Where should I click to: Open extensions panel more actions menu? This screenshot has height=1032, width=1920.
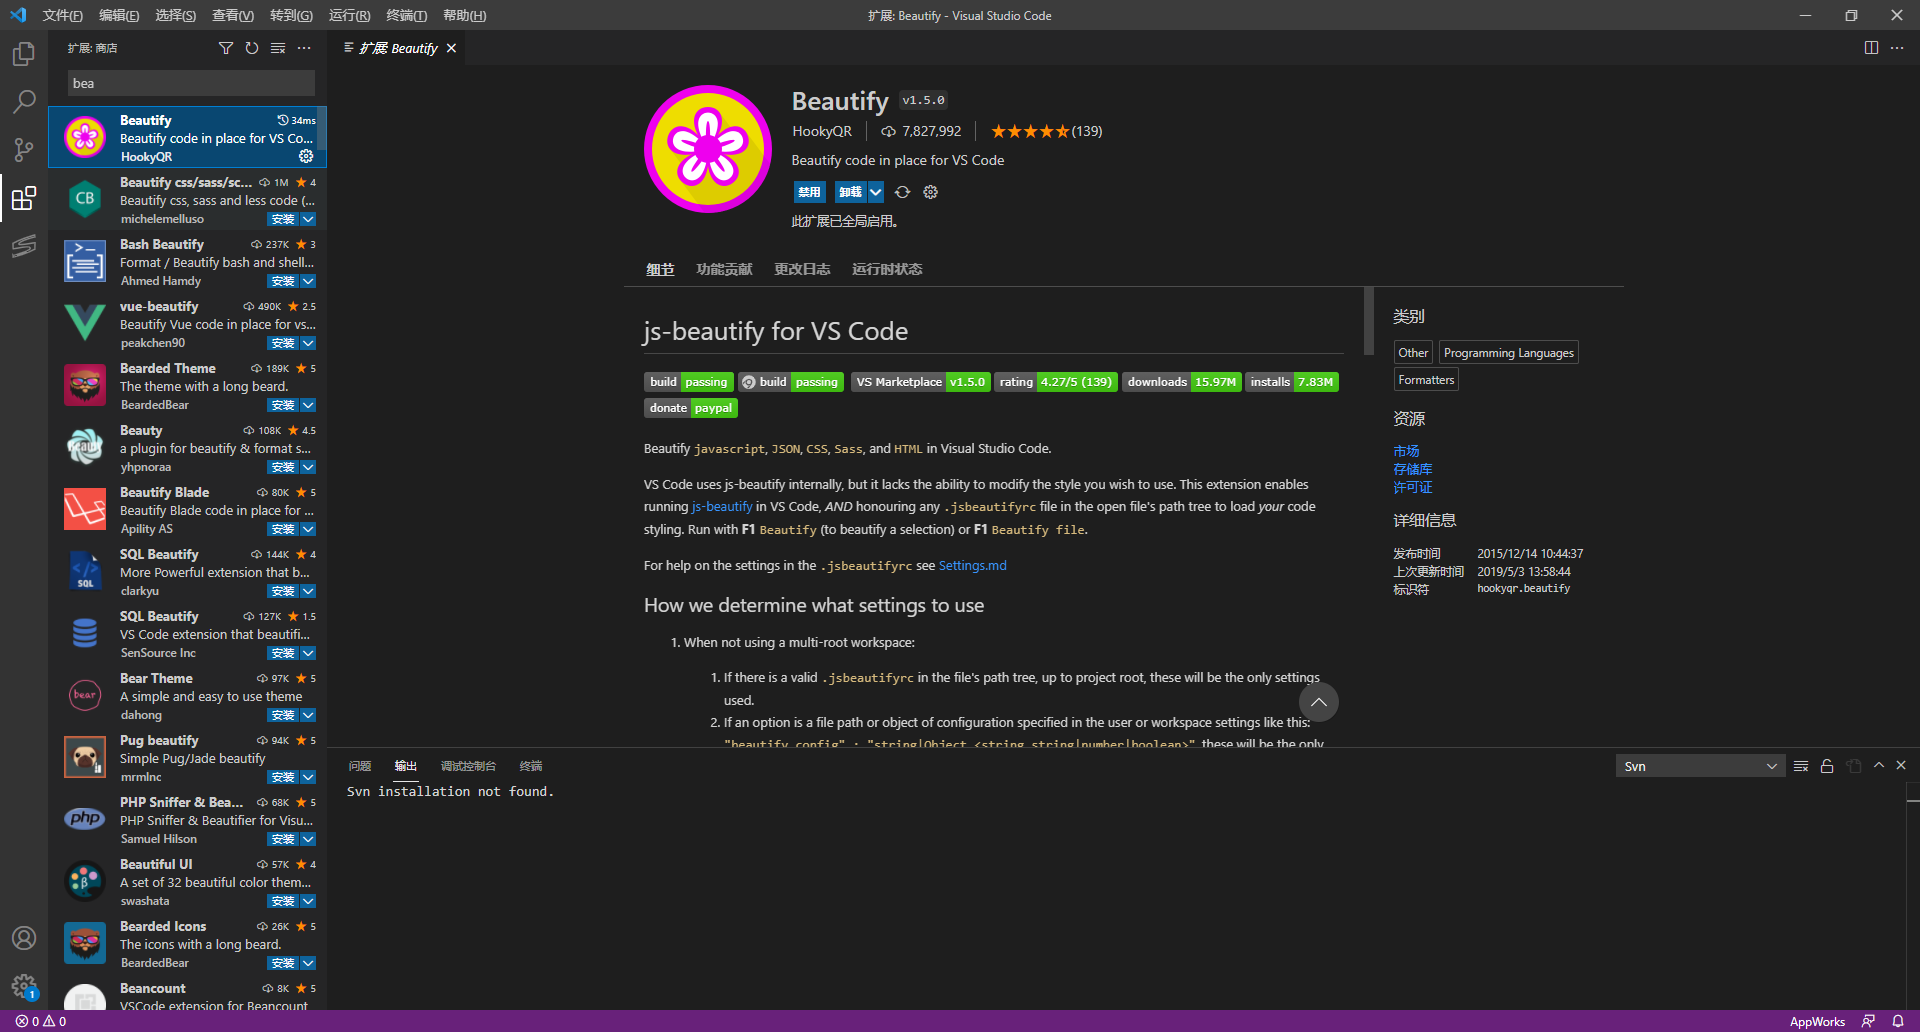pos(304,48)
